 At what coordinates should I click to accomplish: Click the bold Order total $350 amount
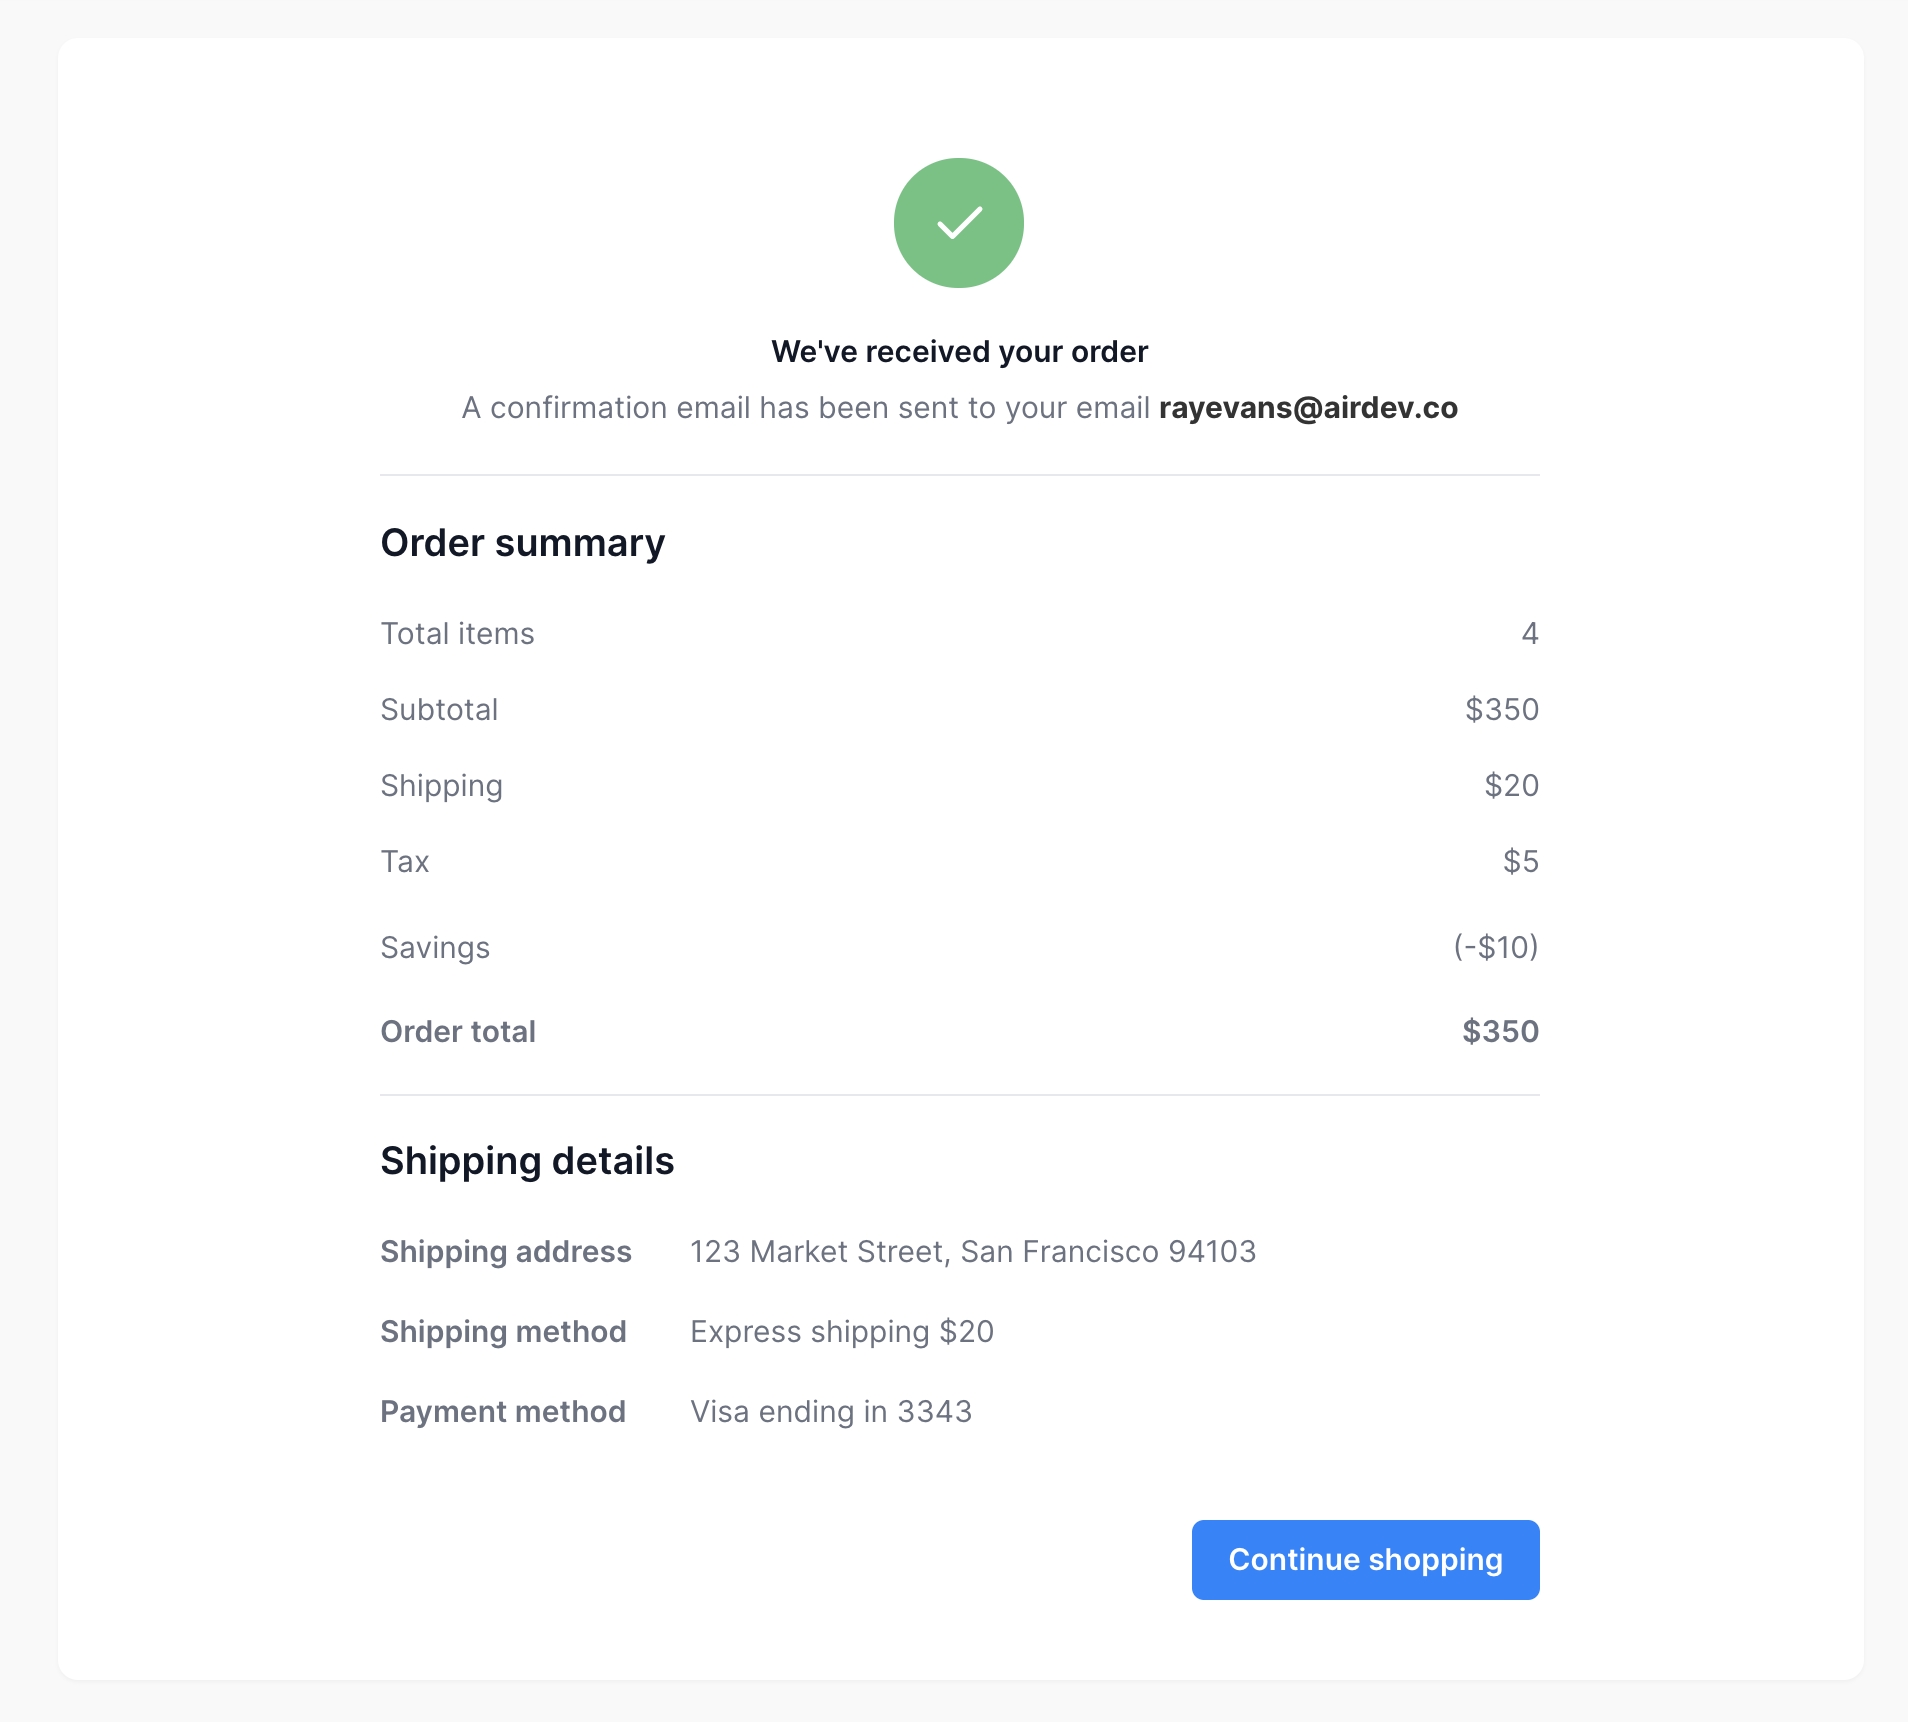(1500, 1032)
